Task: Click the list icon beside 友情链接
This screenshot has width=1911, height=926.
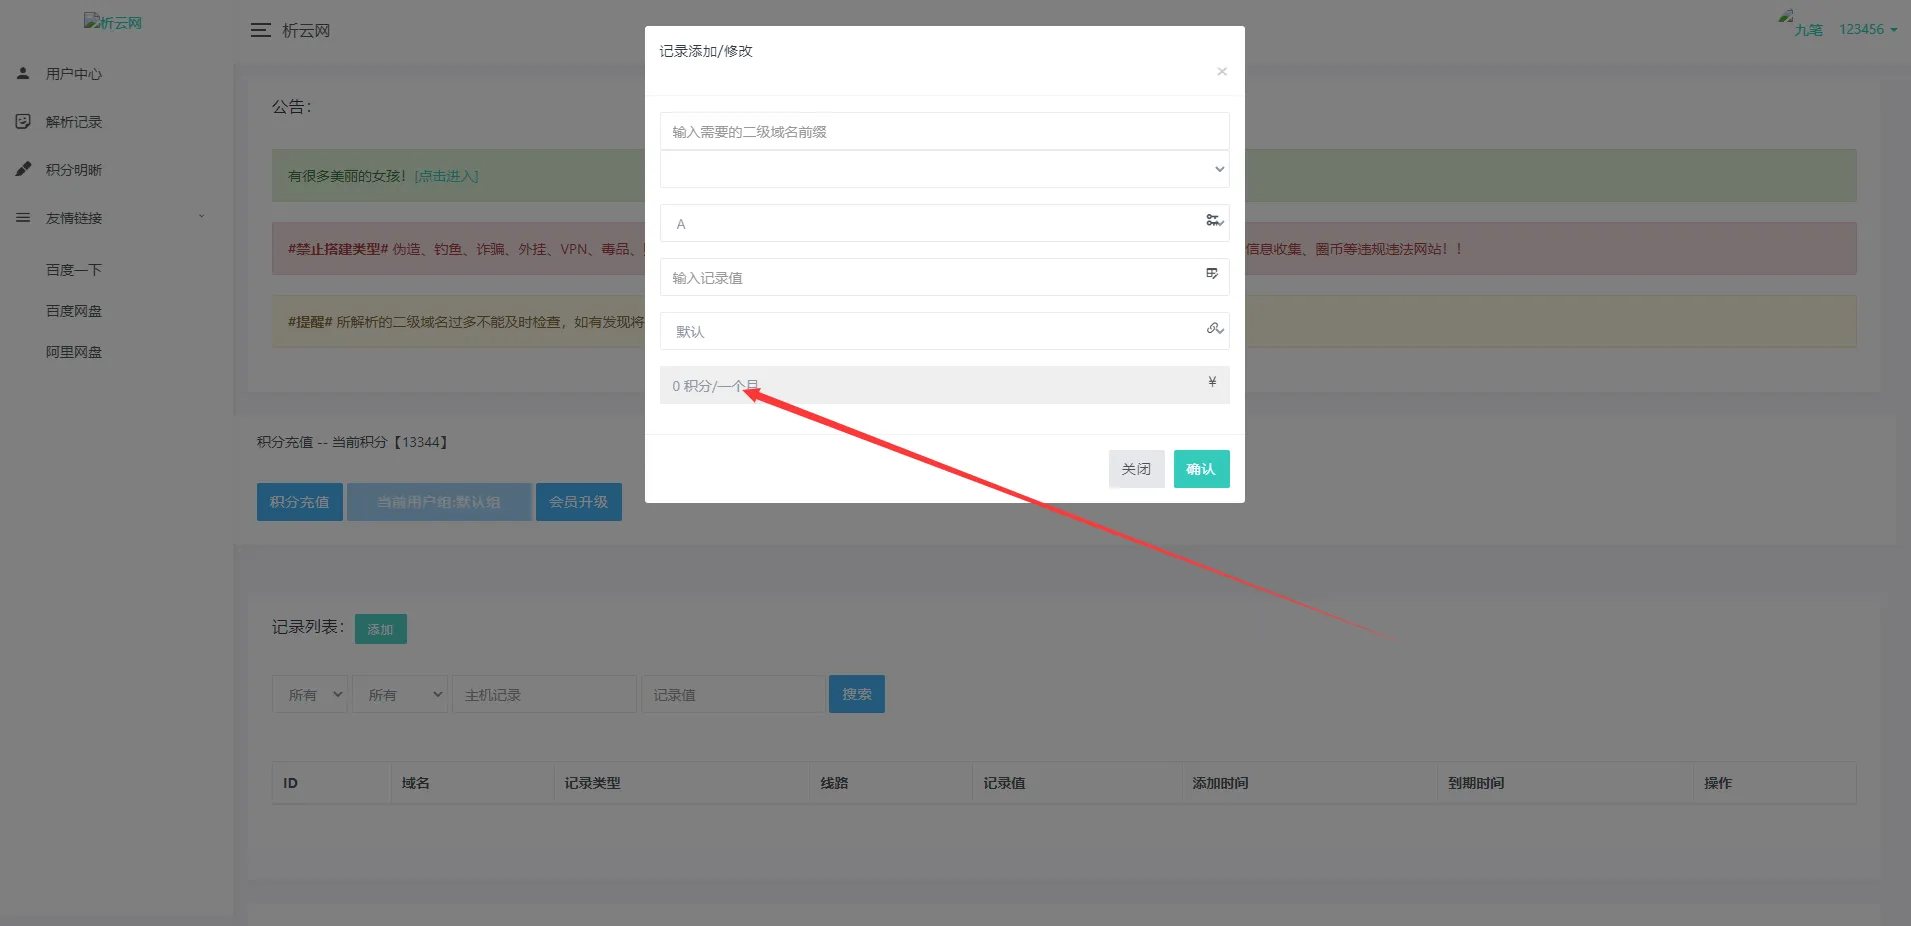Action: (x=23, y=217)
